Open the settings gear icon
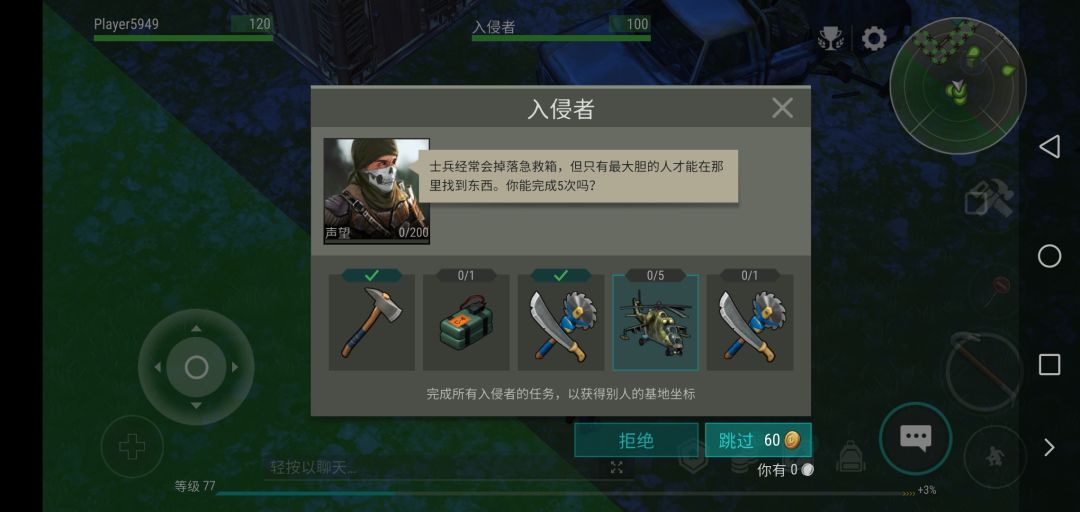 point(874,39)
